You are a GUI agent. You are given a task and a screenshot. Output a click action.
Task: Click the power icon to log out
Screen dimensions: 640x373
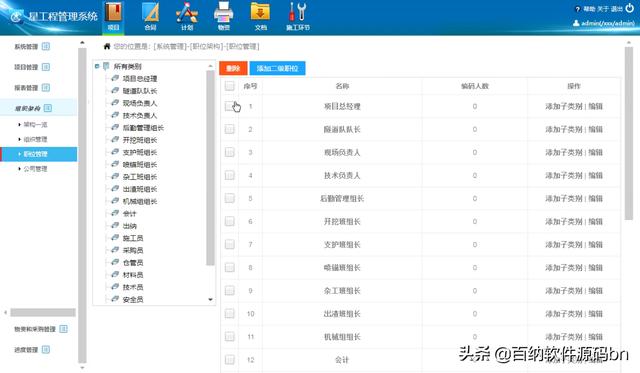[x=630, y=8]
